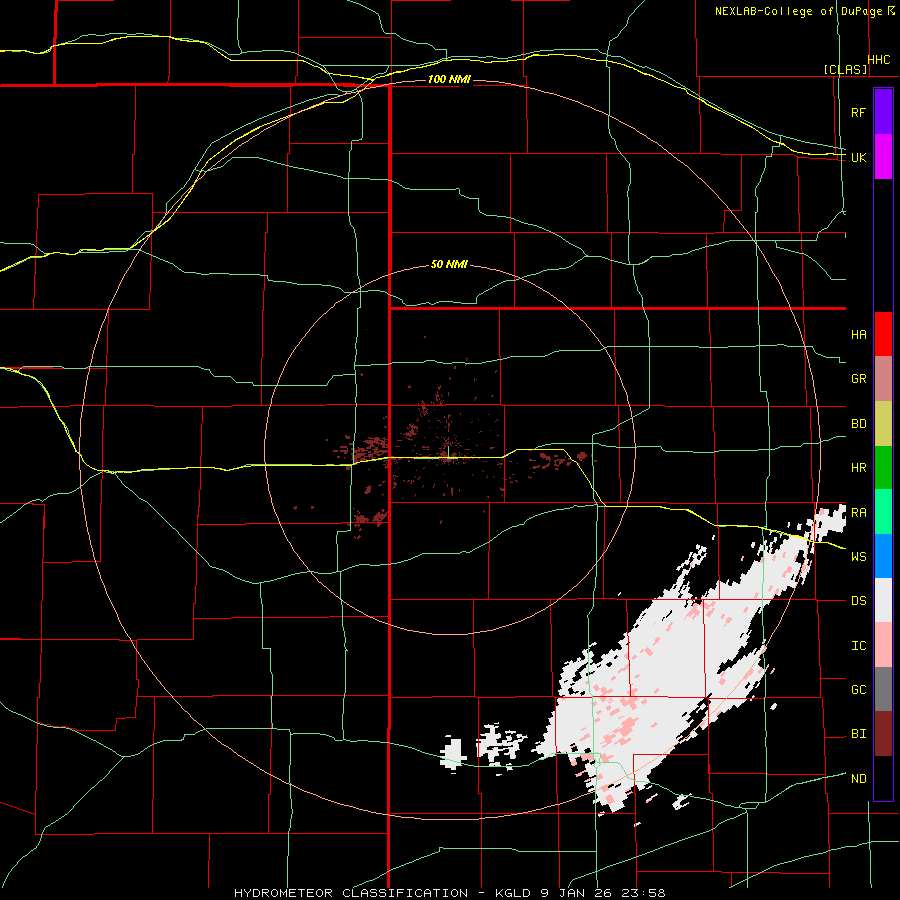Click the DS white color swatch
The width and height of the screenshot is (900, 900).
coord(883,600)
